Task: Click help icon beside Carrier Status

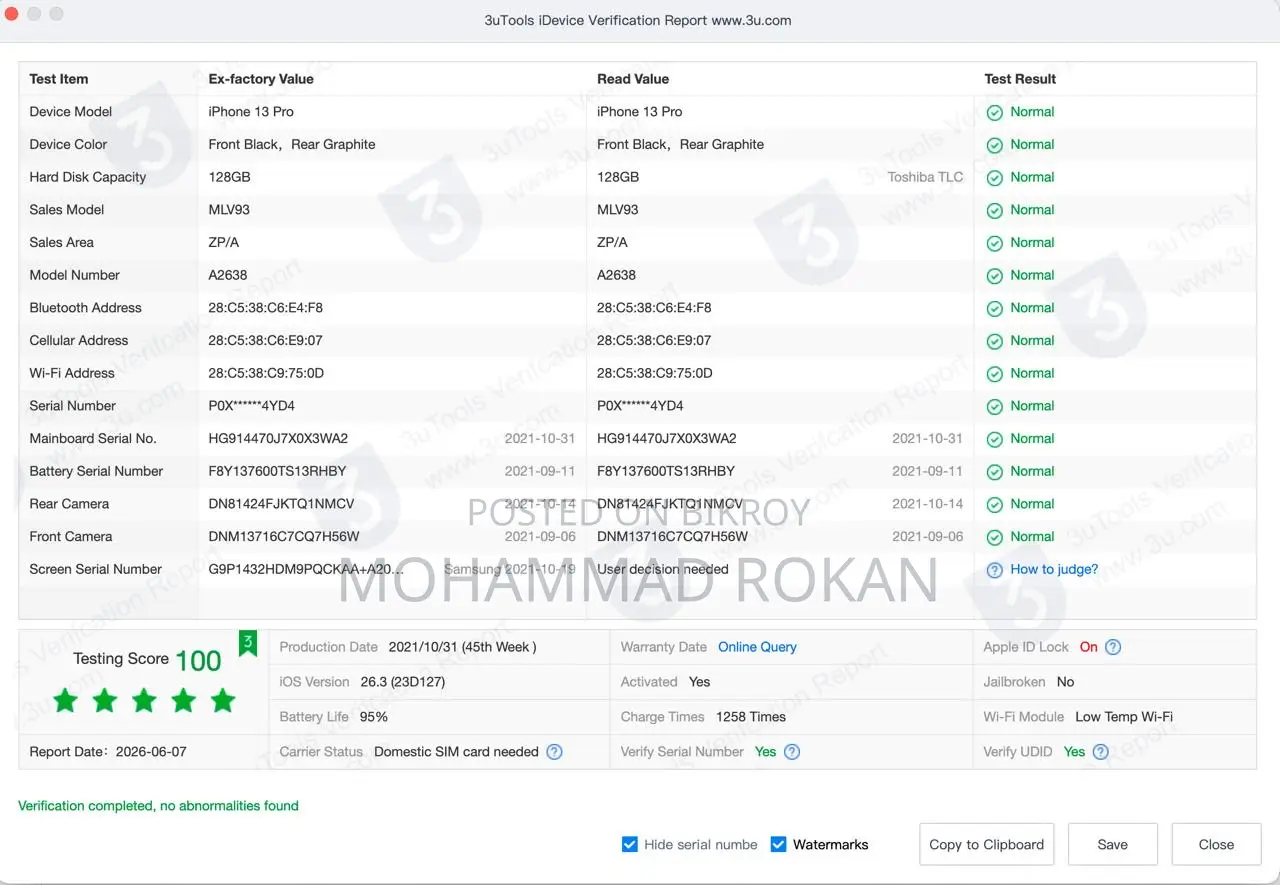Action: tap(554, 752)
